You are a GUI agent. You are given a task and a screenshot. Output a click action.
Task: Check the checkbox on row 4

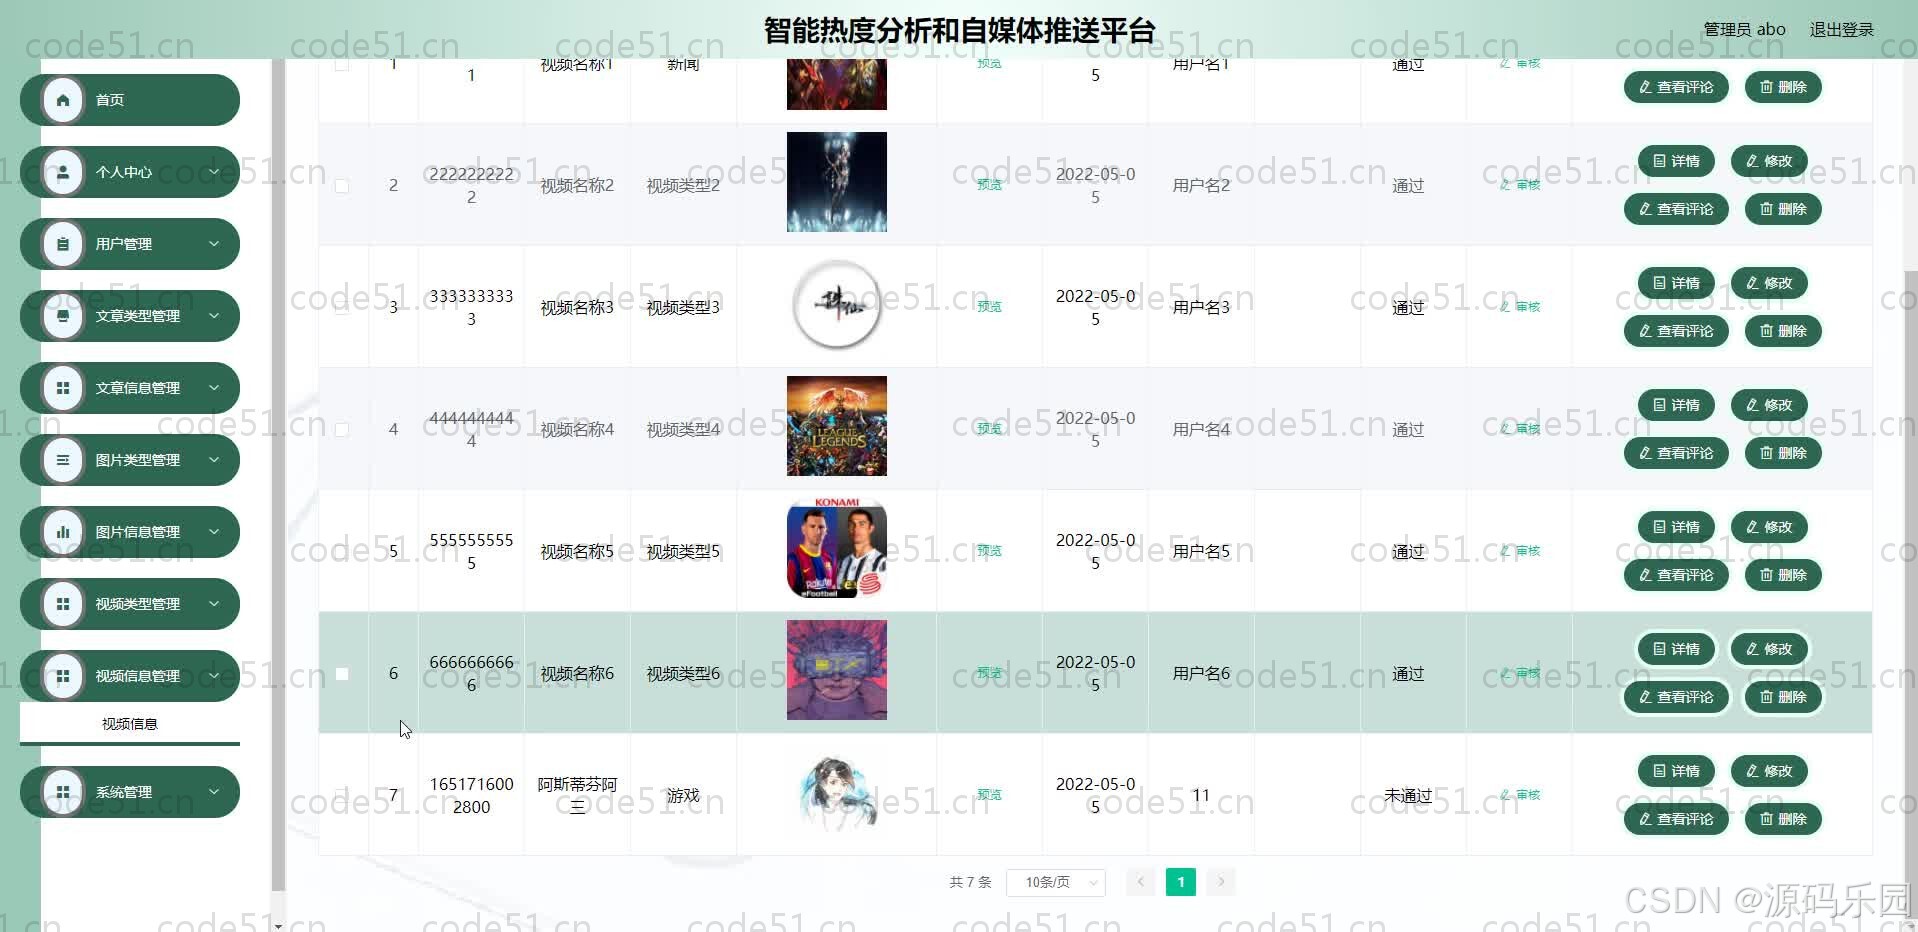tap(343, 428)
